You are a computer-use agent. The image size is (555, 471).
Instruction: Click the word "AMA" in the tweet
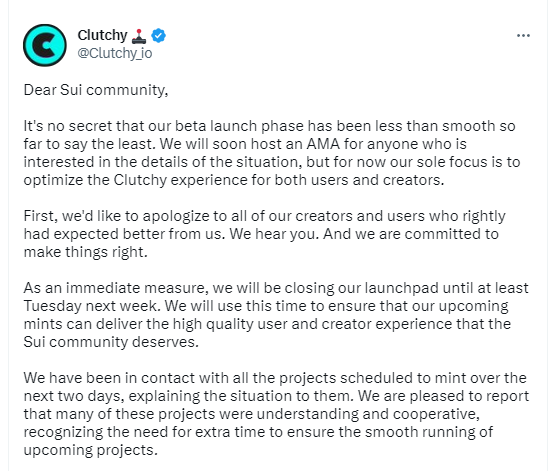tap(324, 144)
